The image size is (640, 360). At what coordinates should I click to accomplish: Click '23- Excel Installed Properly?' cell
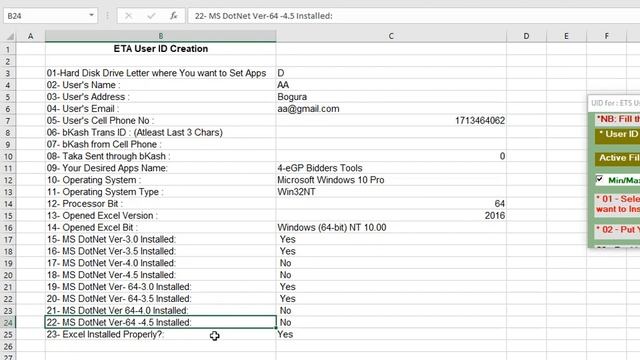[160, 334]
